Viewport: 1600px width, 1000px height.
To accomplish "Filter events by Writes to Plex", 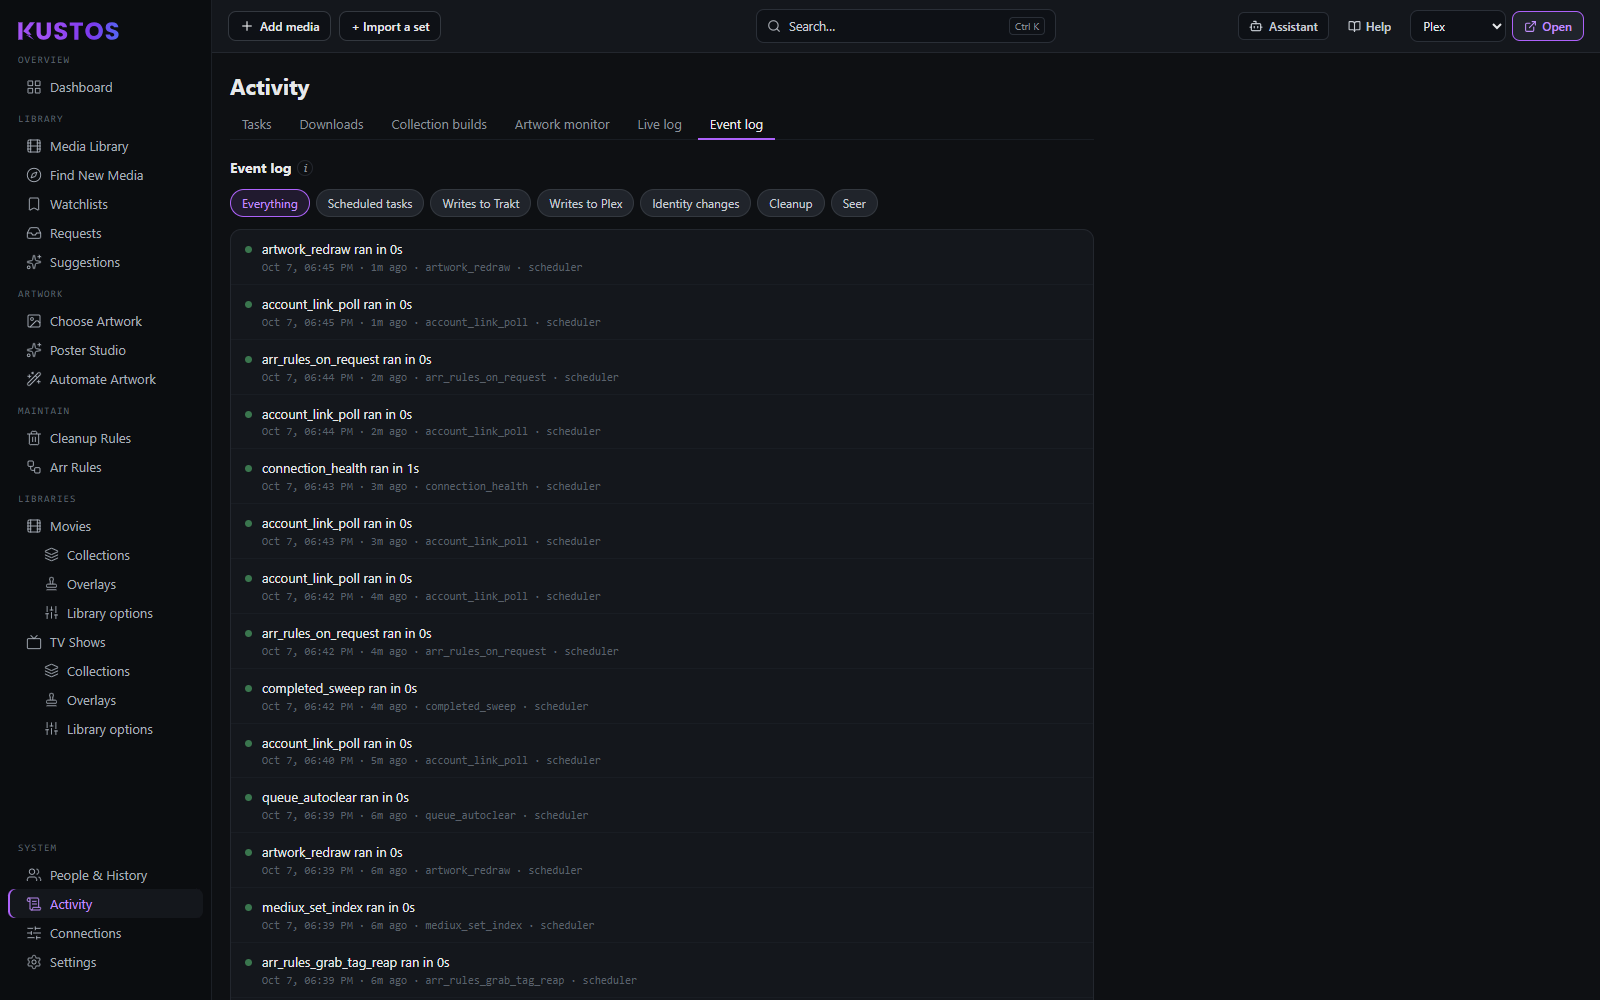I will 586,204.
